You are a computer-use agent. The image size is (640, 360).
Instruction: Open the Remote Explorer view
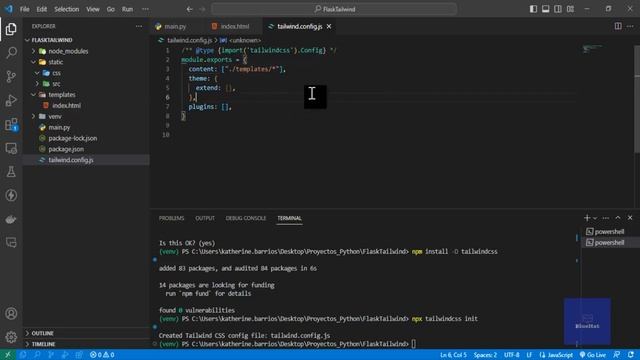pos(11,148)
